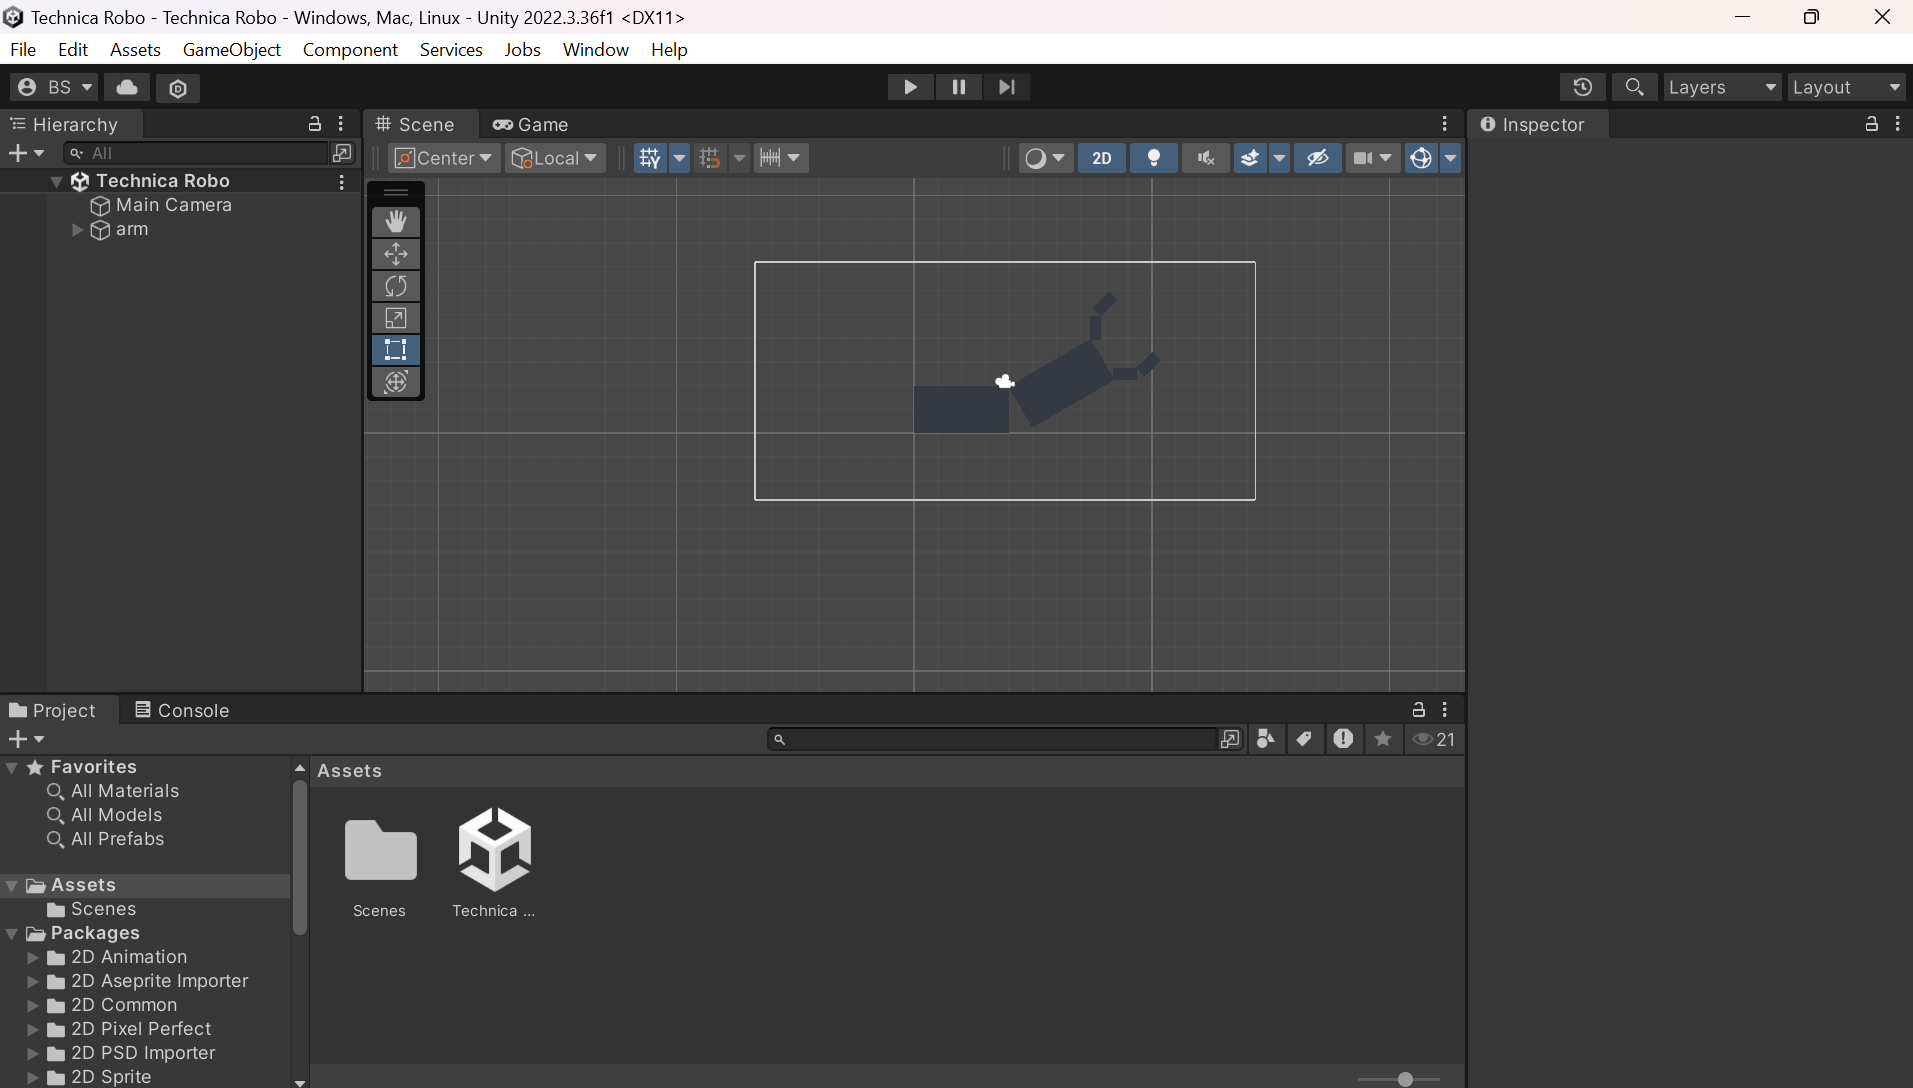Open the global Search magnifier
The image size is (1913, 1088).
[x=1634, y=87]
